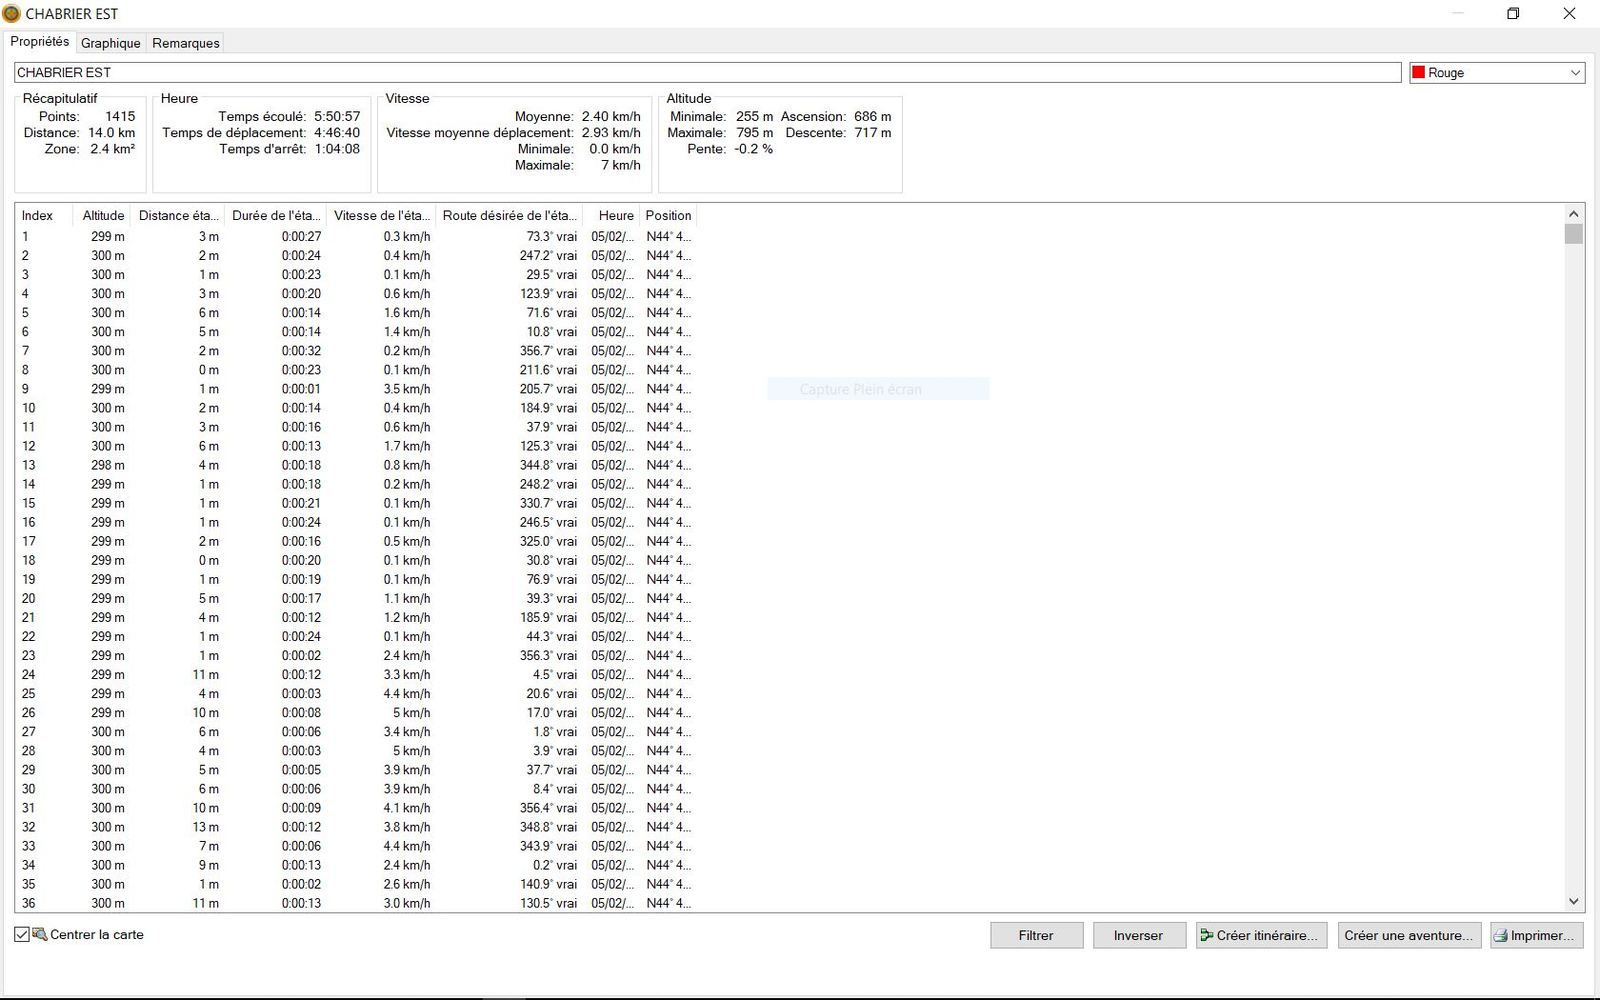
Task: Click Créer une aventure button
Action: pyautogui.click(x=1408, y=935)
